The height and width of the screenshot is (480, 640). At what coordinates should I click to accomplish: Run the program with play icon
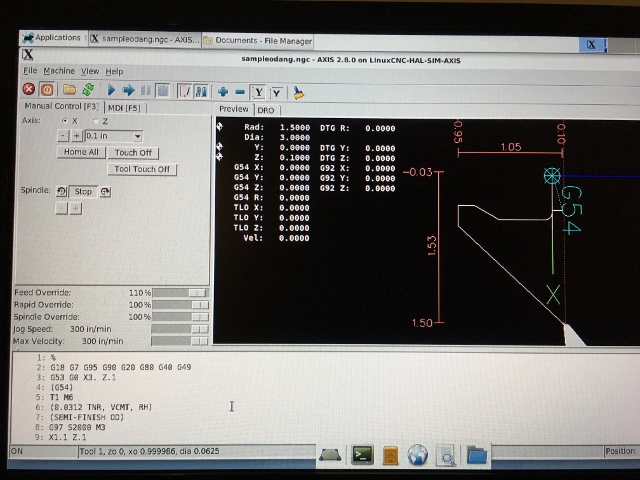pyautogui.click(x=111, y=90)
